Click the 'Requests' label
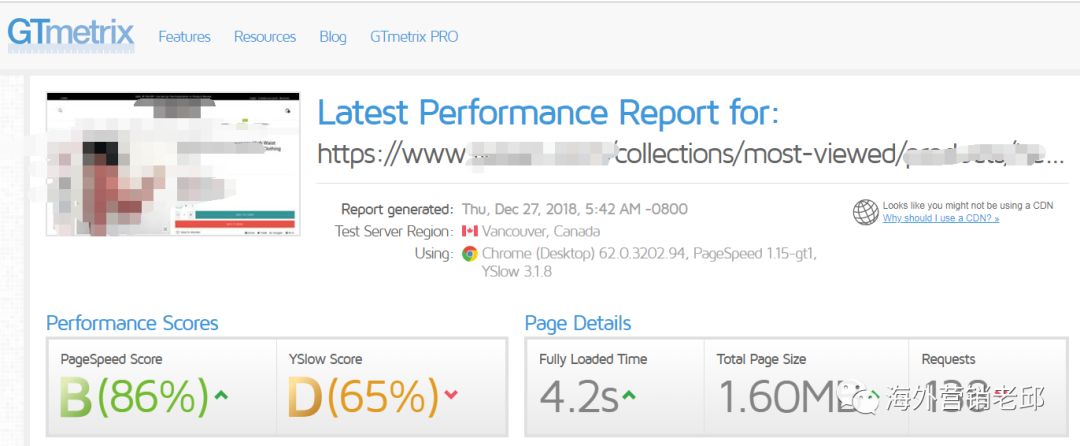The height and width of the screenshot is (446, 1080). coord(948,359)
